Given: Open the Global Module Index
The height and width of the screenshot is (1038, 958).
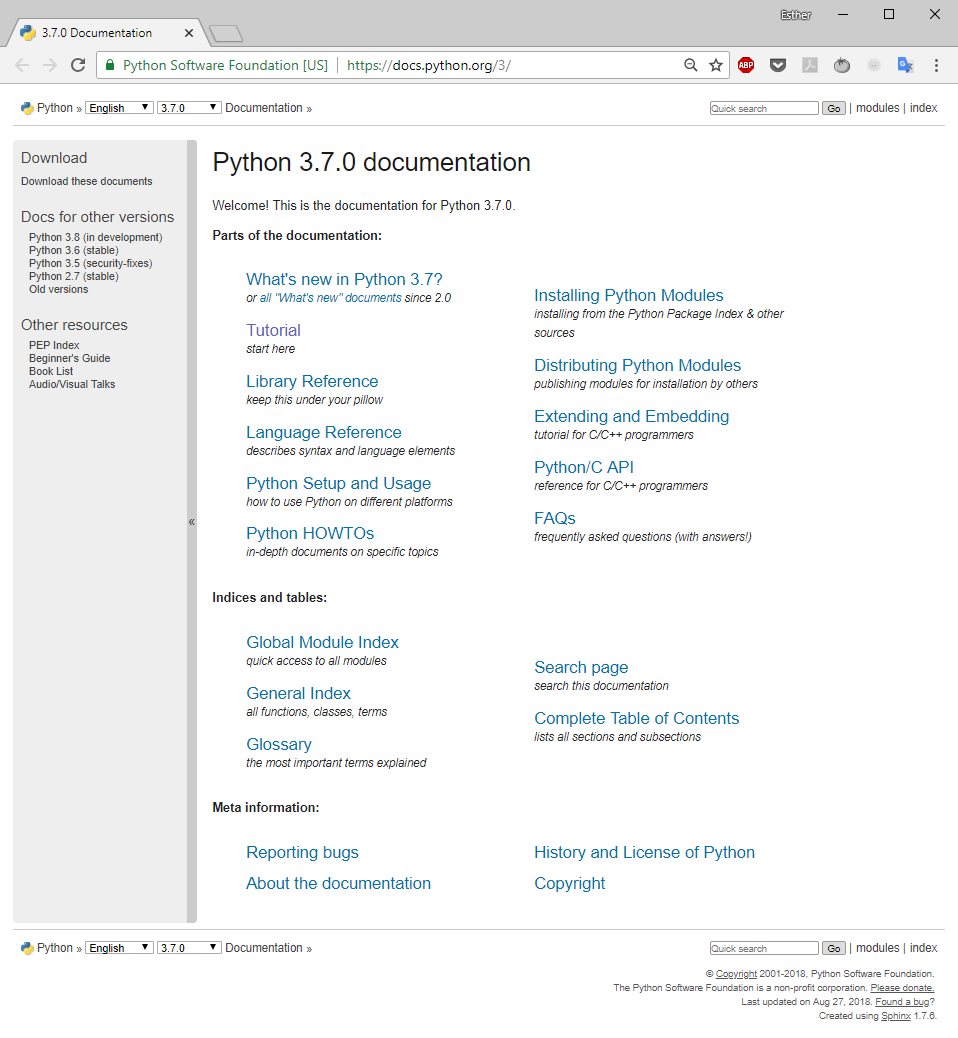Looking at the screenshot, I should (x=322, y=642).
